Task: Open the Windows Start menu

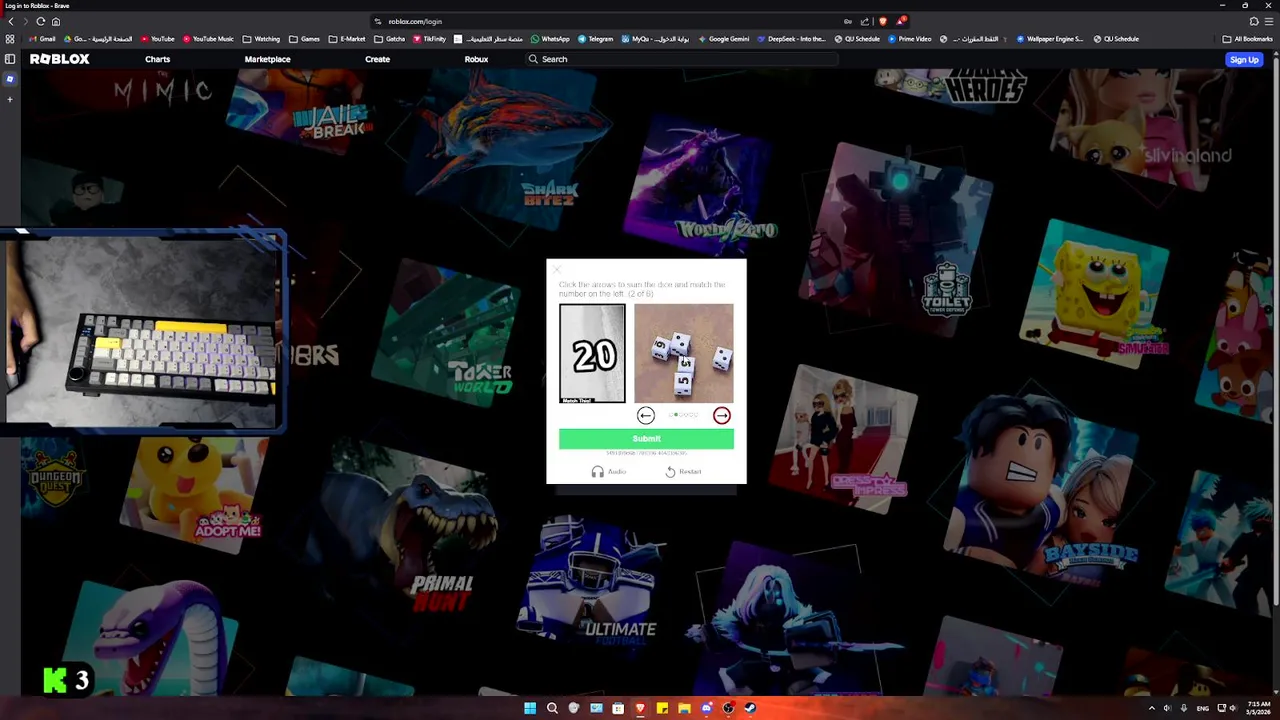Action: [x=530, y=708]
